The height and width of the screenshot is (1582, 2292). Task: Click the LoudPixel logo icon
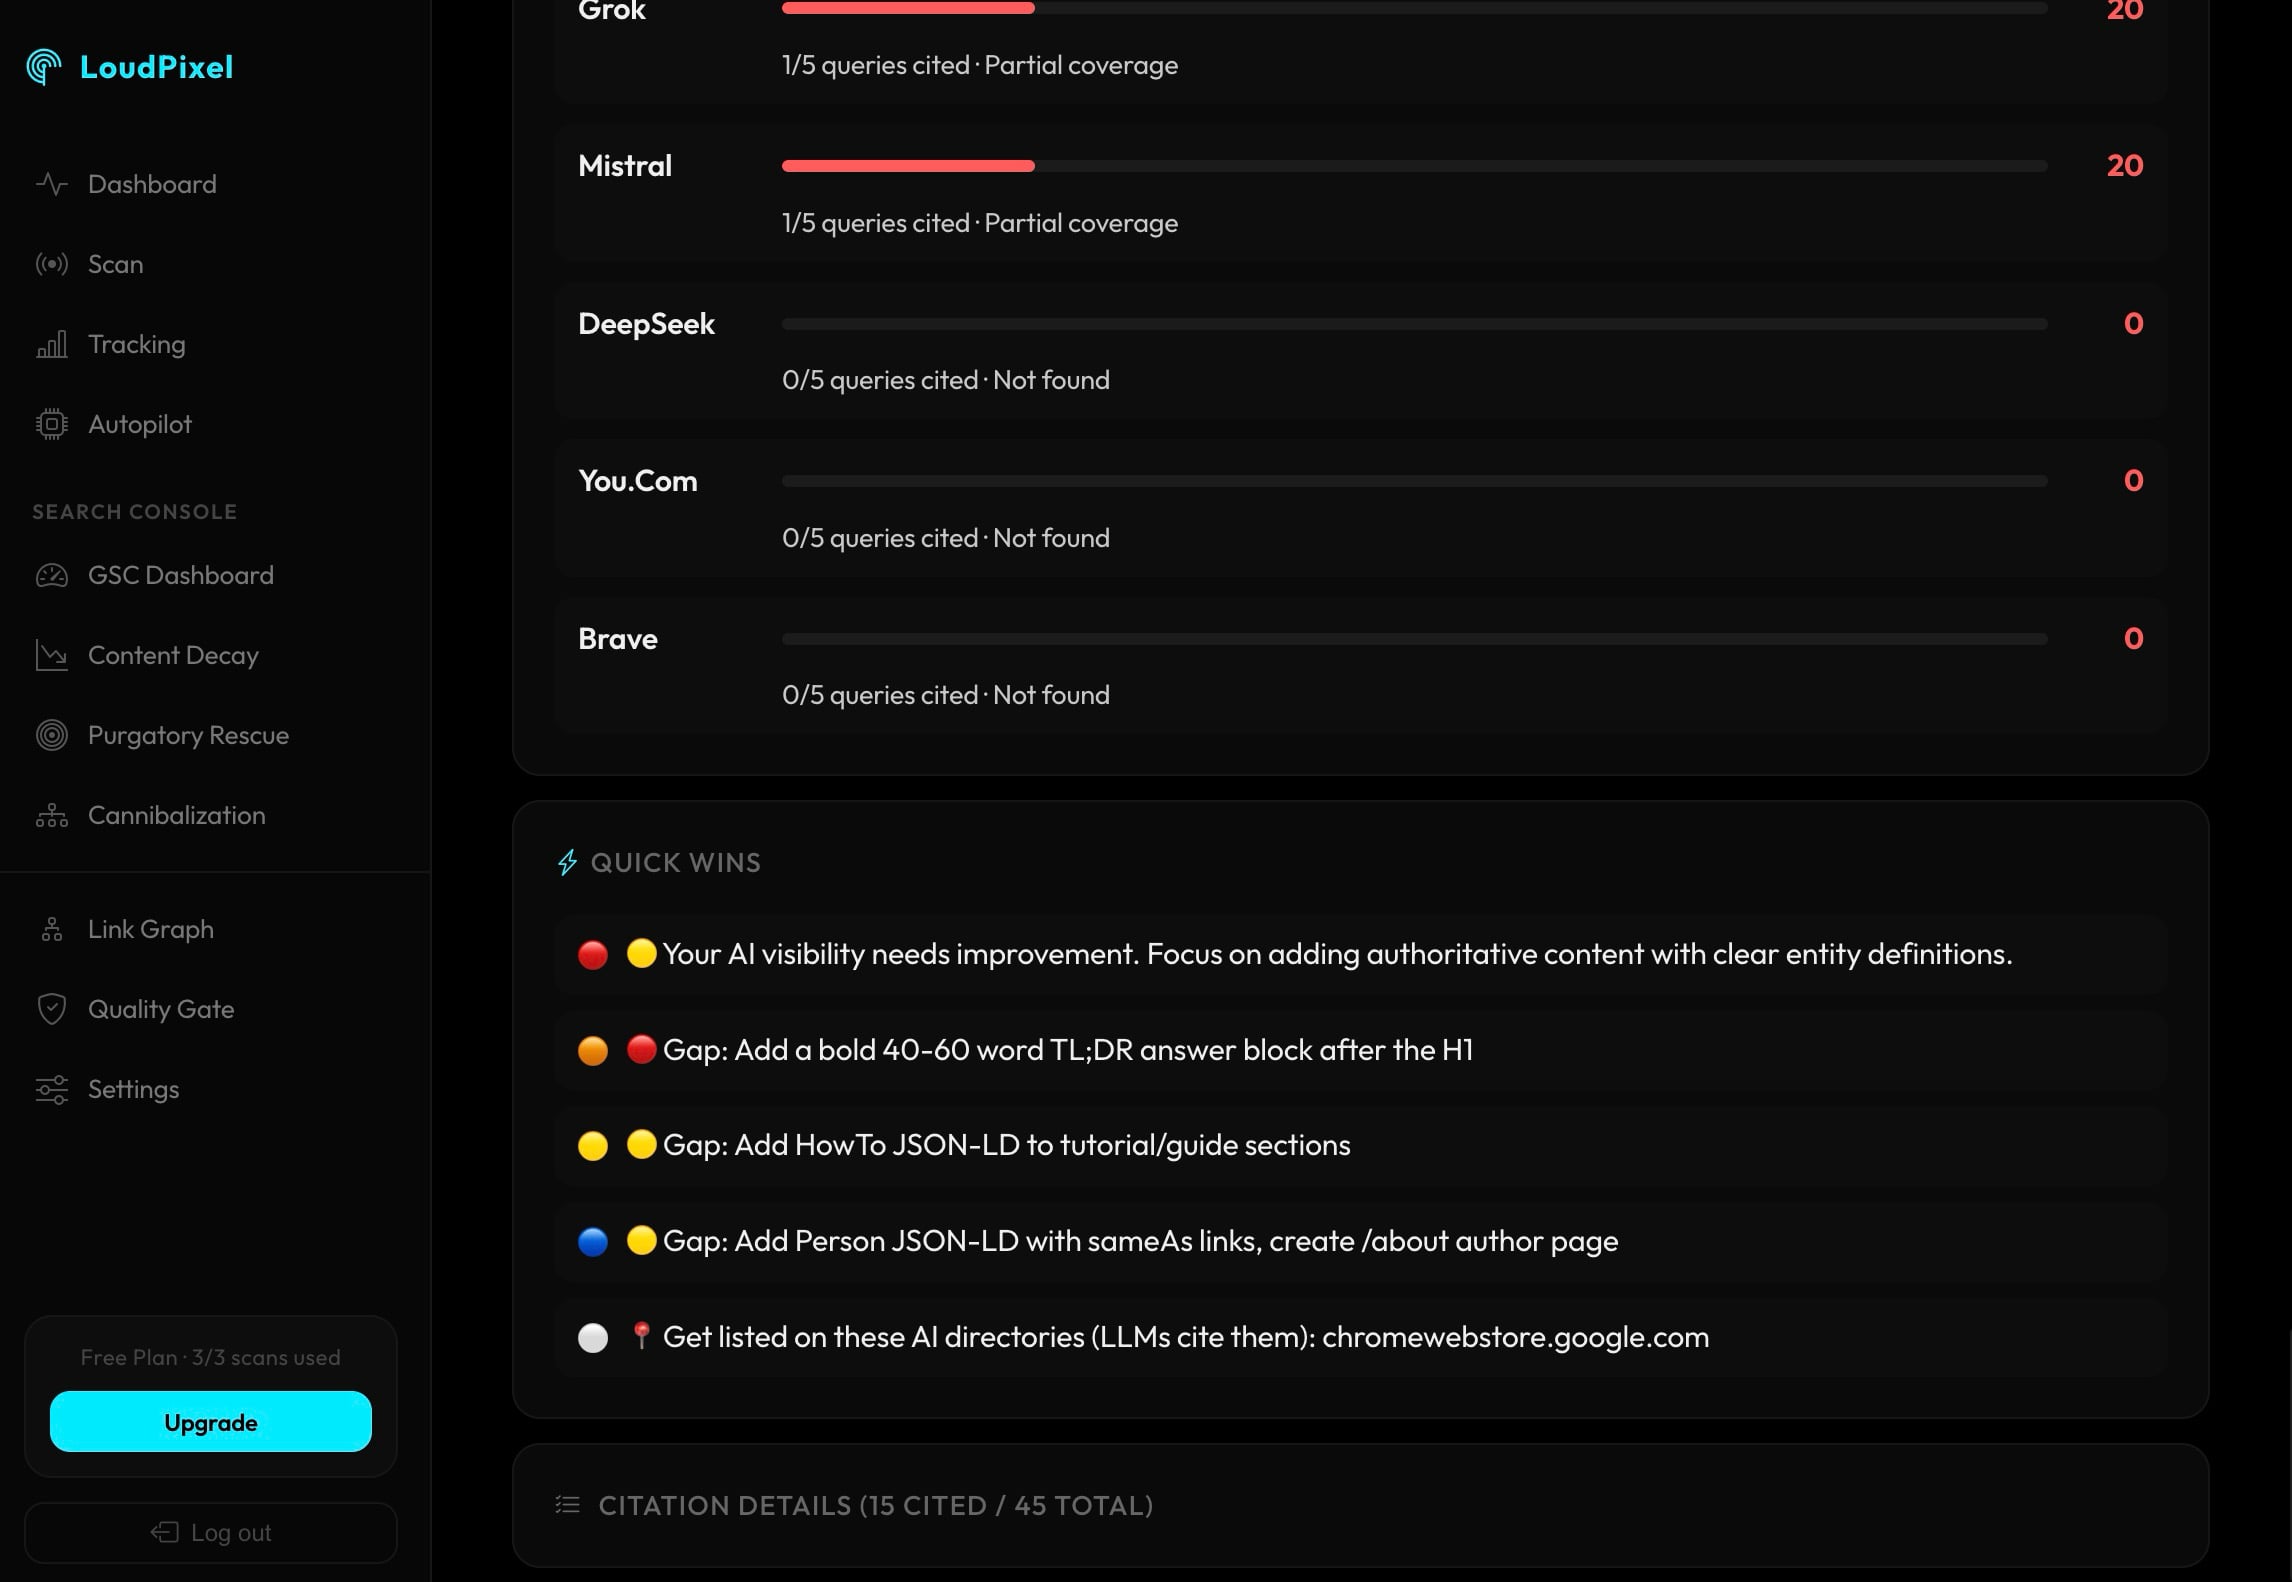pos(44,67)
